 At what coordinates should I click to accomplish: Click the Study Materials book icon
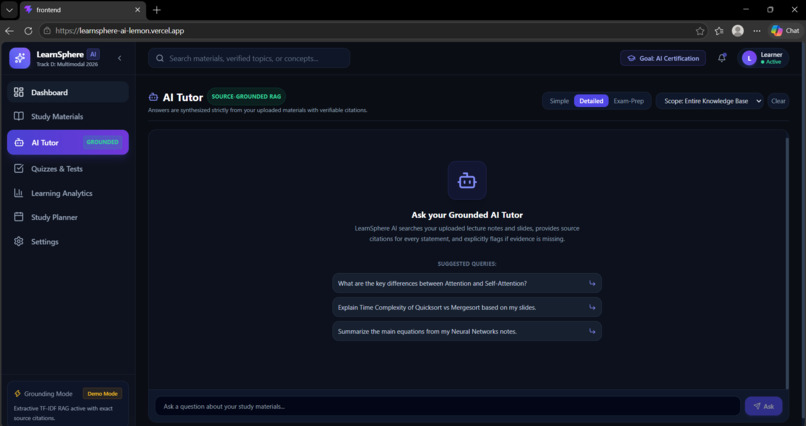[19, 116]
